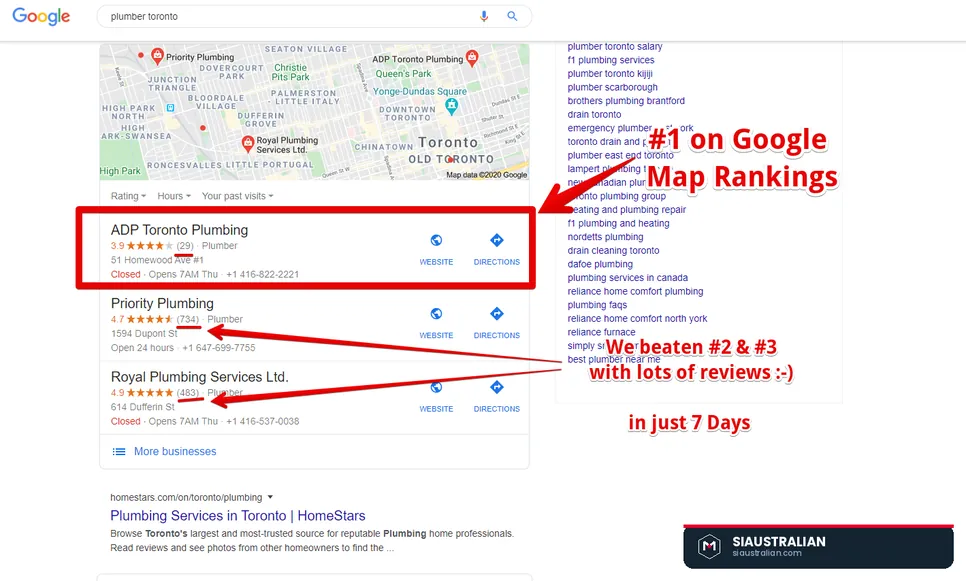Click address 1594 Dupont St

click(144, 333)
